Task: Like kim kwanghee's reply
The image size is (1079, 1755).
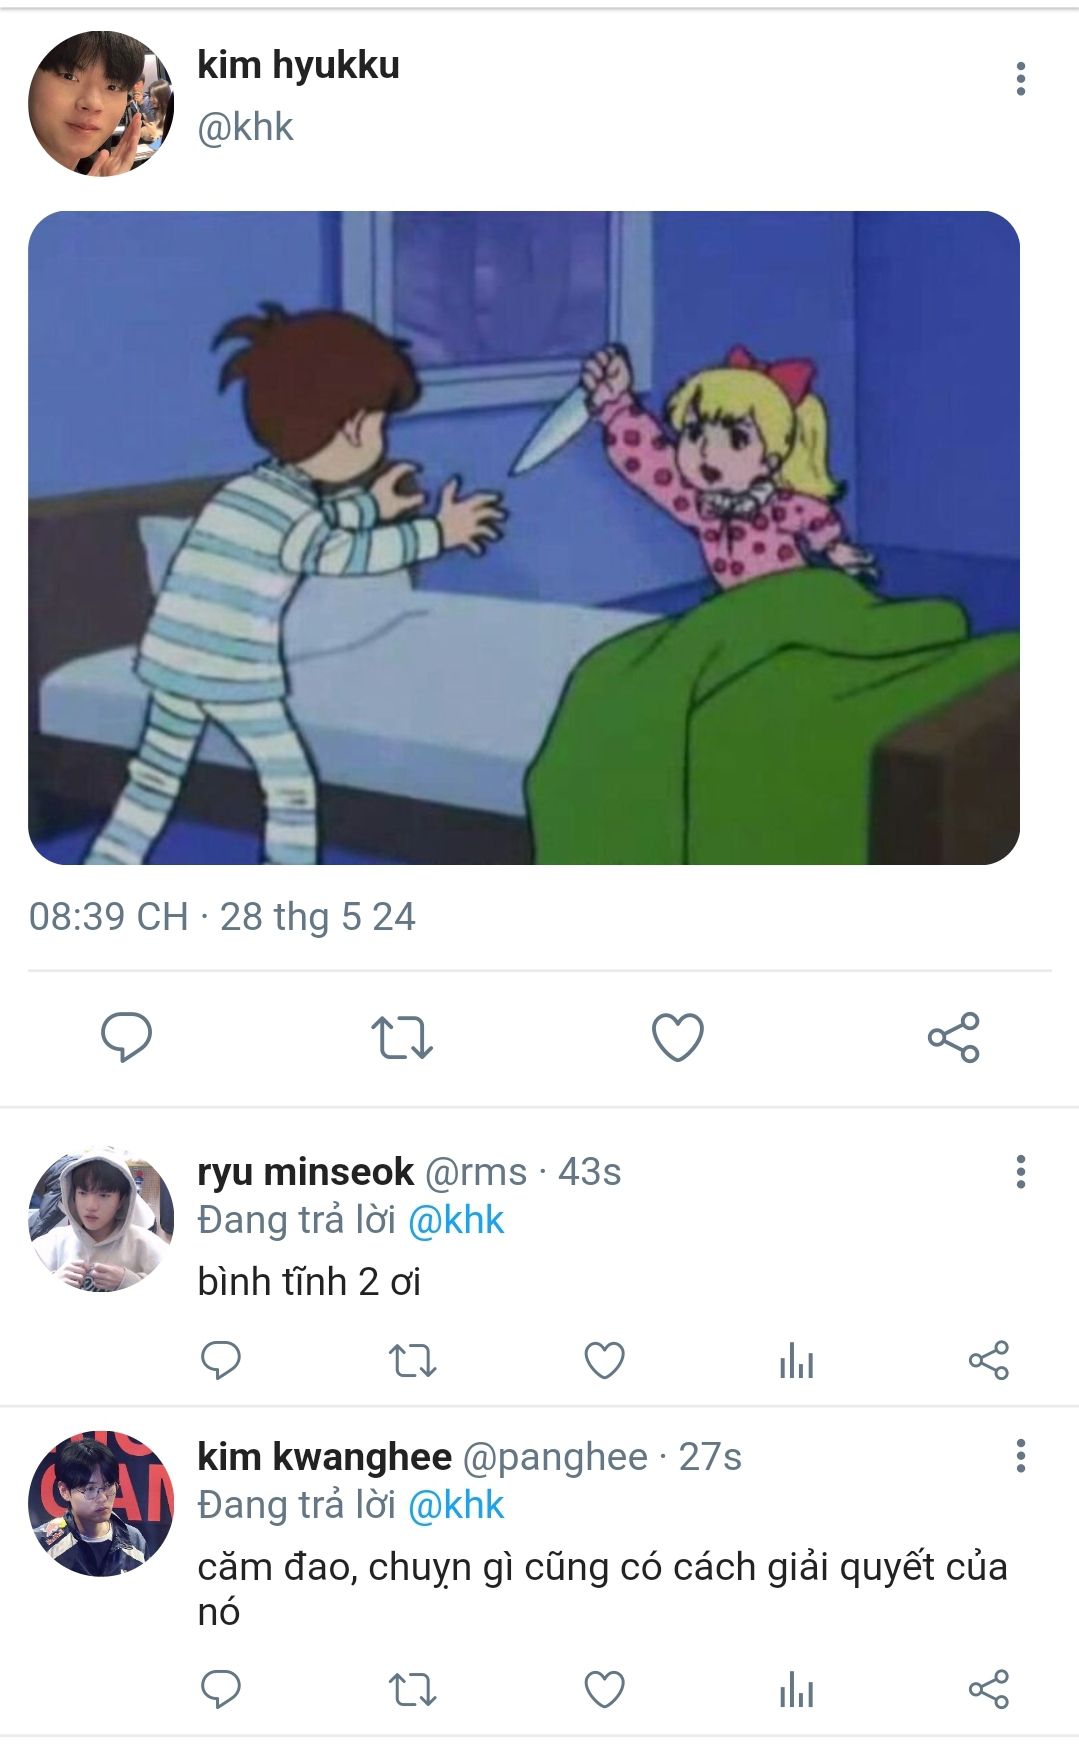Action: point(604,1690)
